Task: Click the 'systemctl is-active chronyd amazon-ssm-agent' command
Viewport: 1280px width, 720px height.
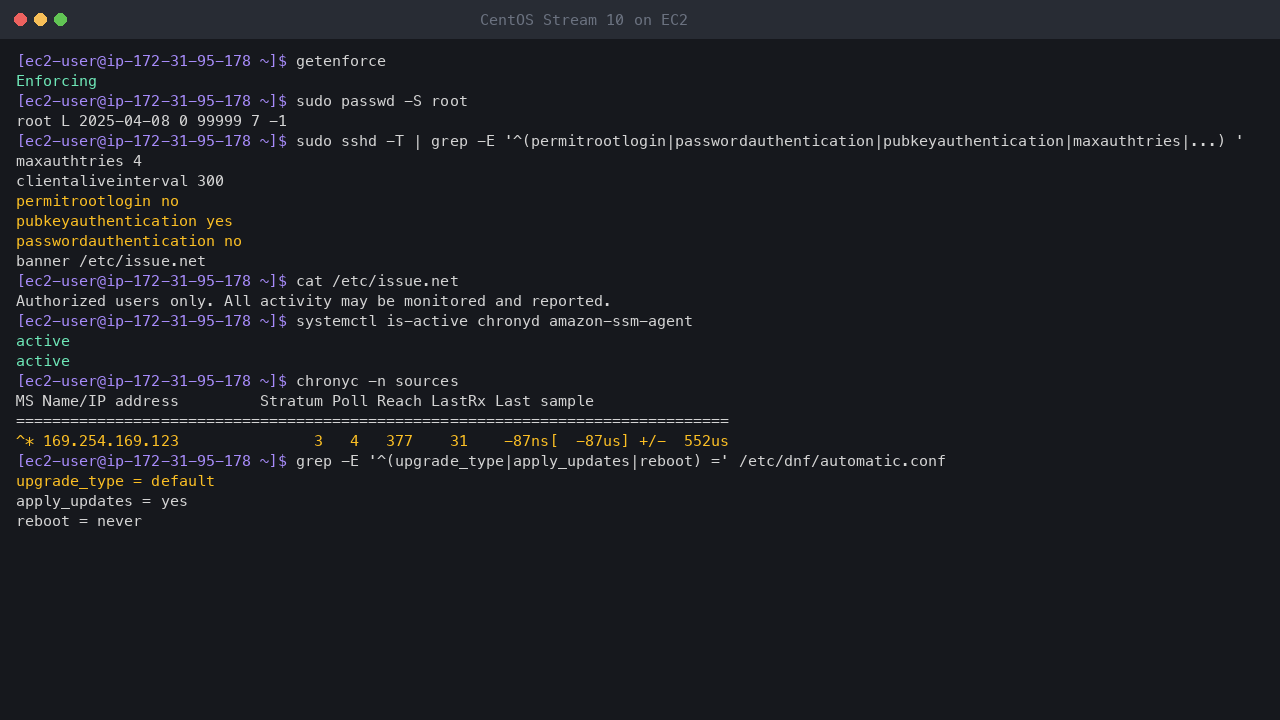Action: 495,321
